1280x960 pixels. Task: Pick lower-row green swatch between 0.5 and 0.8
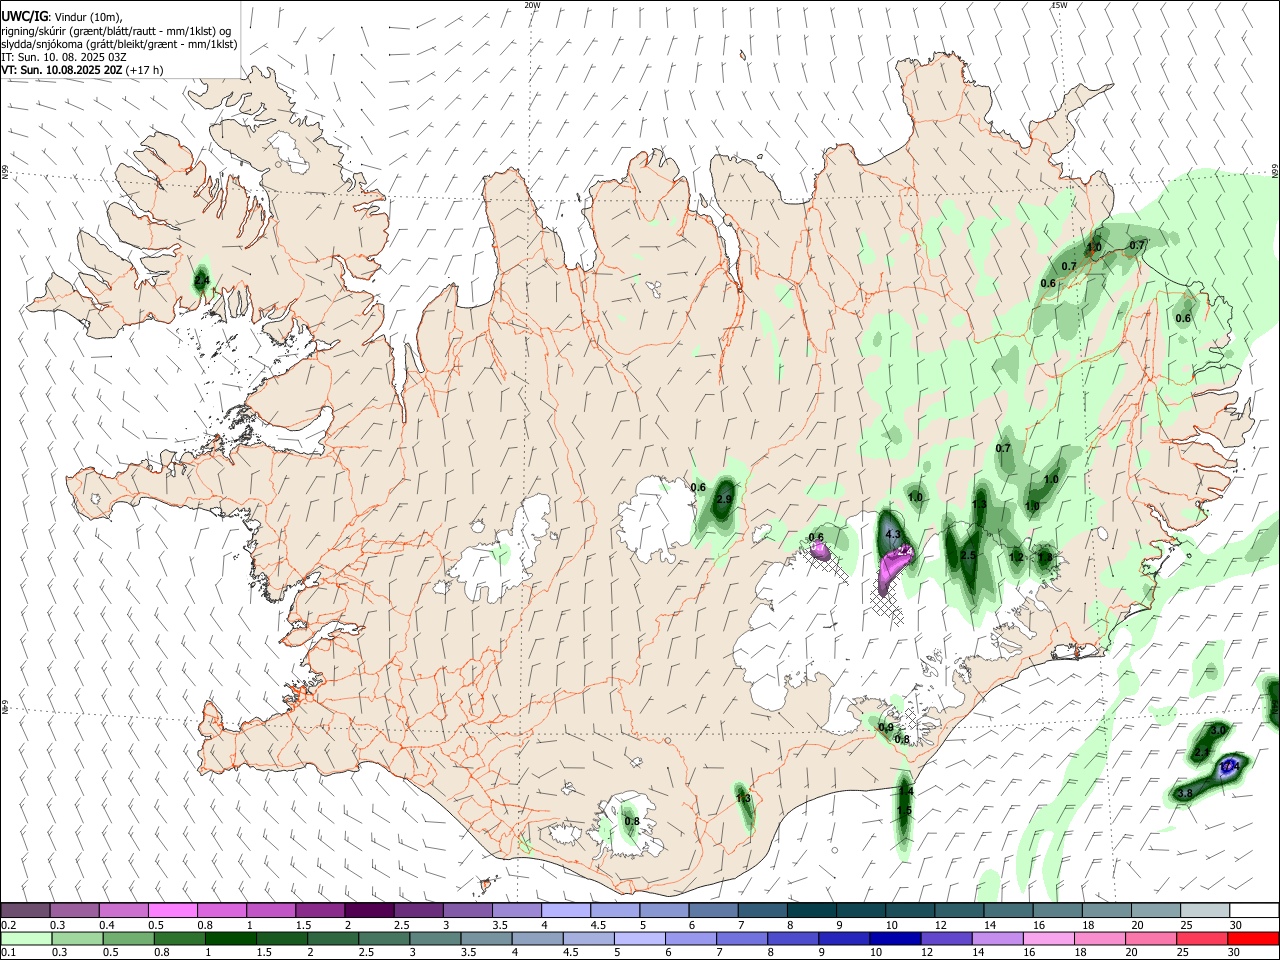click(128, 938)
